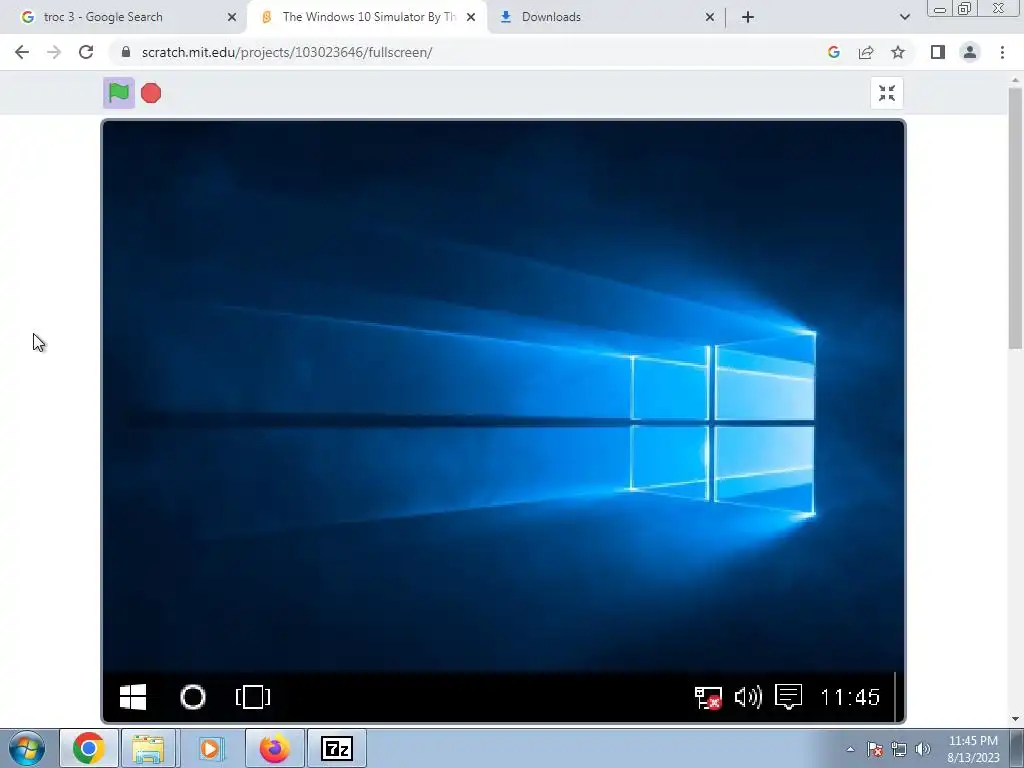The width and height of the screenshot is (1024, 768).
Task: Open Chrome from Windows taskbar
Action: coord(89,748)
